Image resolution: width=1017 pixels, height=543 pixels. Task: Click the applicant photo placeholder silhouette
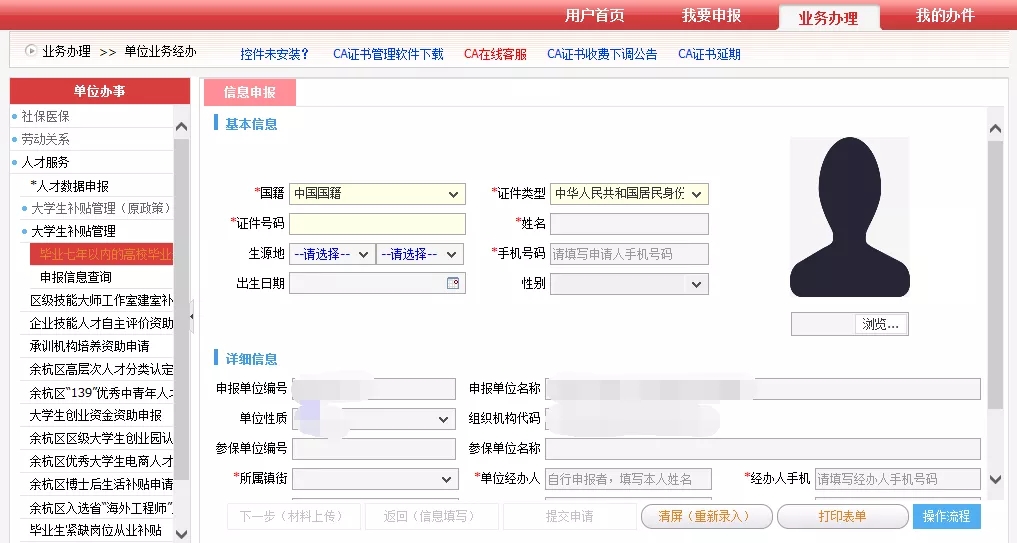pos(850,217)
